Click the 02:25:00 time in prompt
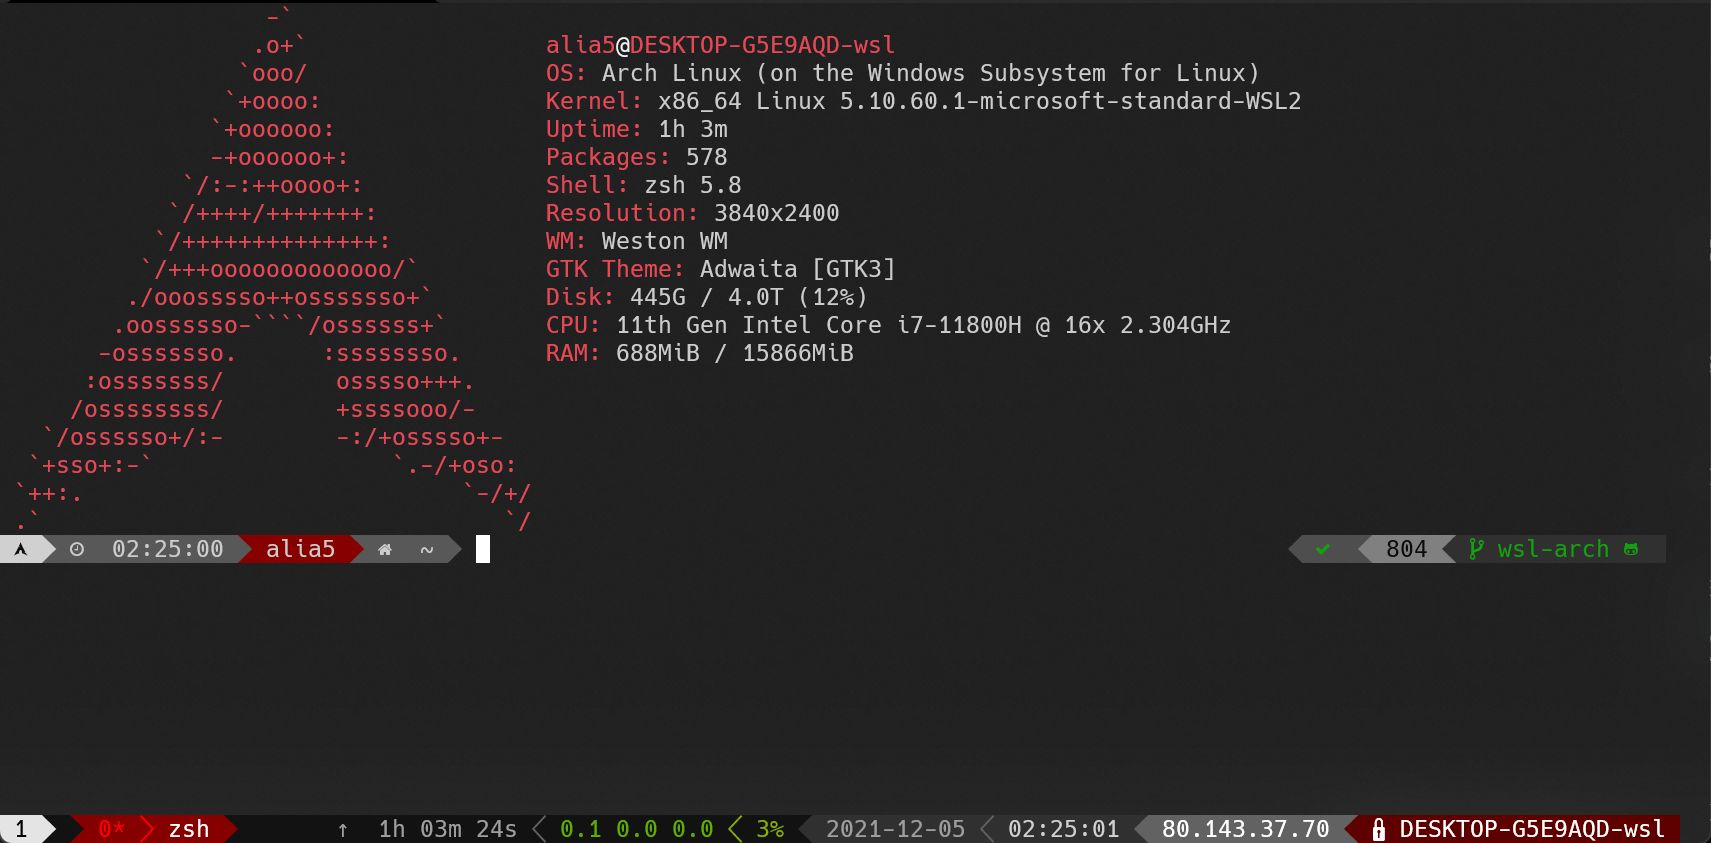The width and height of the screenshot is (1711, 843). pos(167,549)
